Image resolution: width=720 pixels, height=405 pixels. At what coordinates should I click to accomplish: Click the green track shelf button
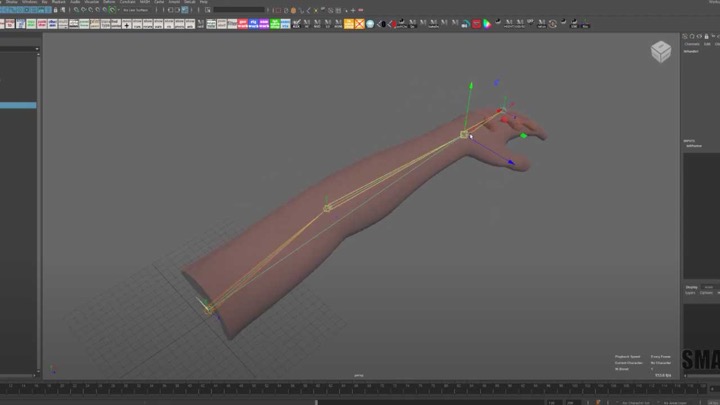[275, 24]
